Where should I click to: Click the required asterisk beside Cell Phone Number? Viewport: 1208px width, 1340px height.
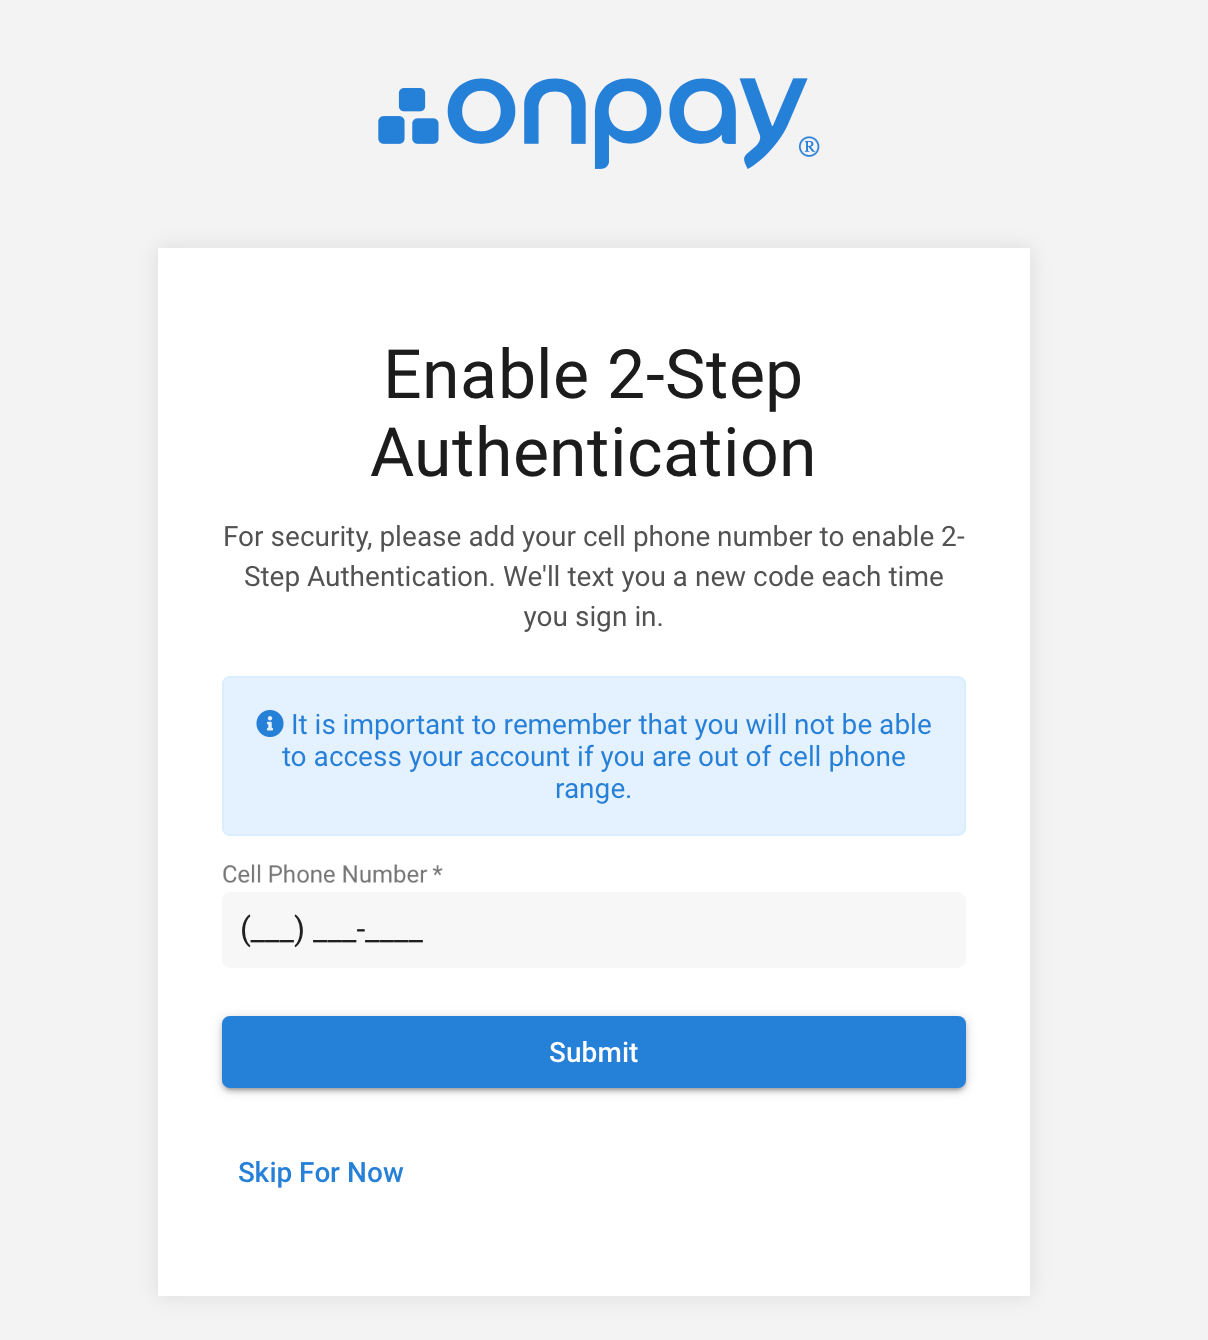pos(437,872)
